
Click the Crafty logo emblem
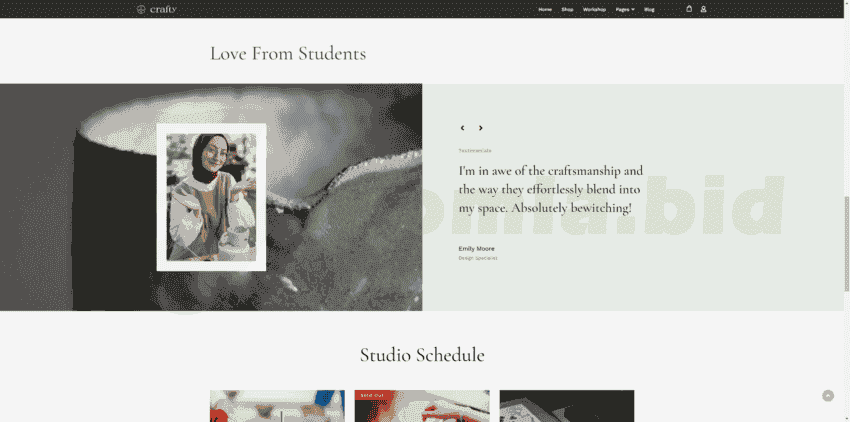pos(141,9)
